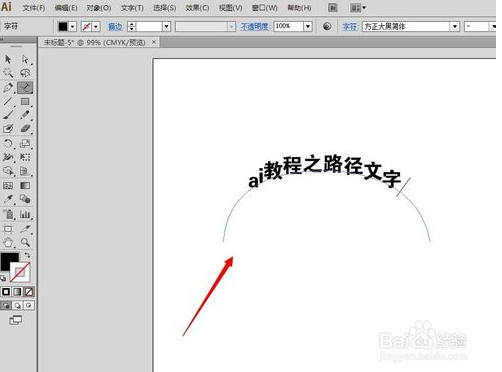502x372 pixels.
Task: Open the font family dropdown for 方正大黑简体
Action: click(x=455, y=26)
